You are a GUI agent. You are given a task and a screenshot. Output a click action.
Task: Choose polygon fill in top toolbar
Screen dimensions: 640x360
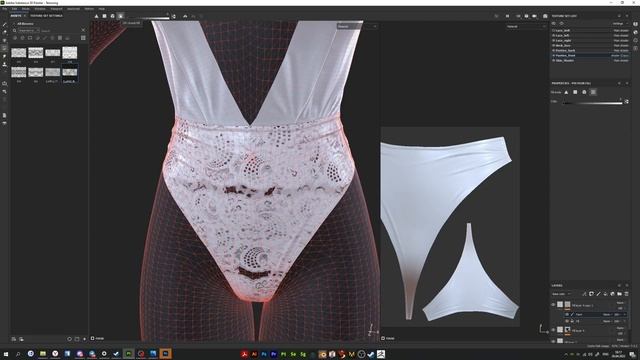(x=104, y=16)
